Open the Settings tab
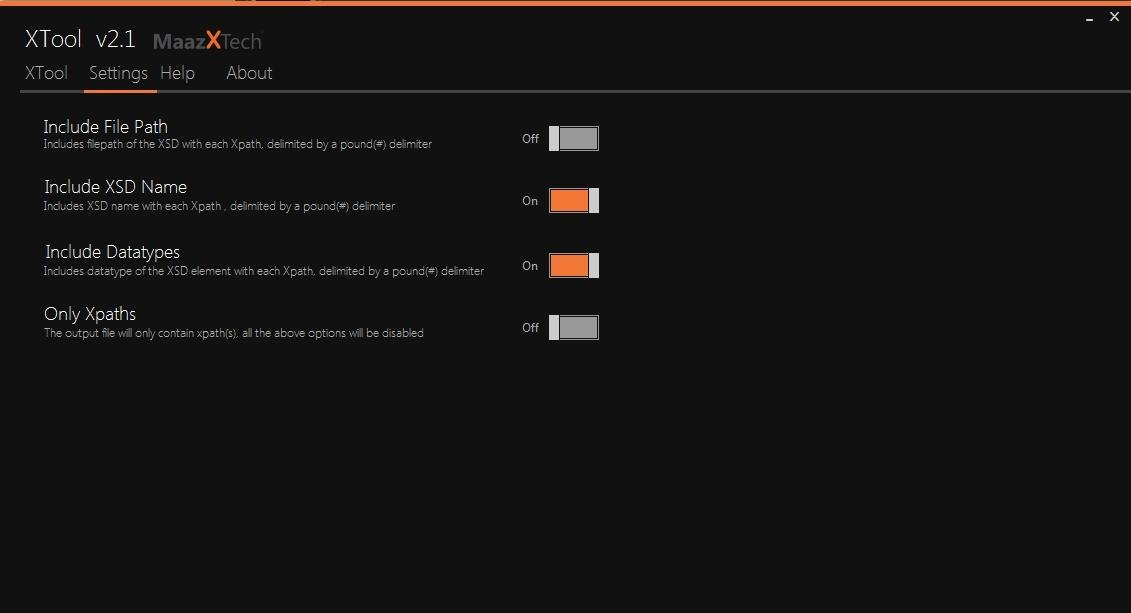1131x613 pixels. [x=118, y=74]
